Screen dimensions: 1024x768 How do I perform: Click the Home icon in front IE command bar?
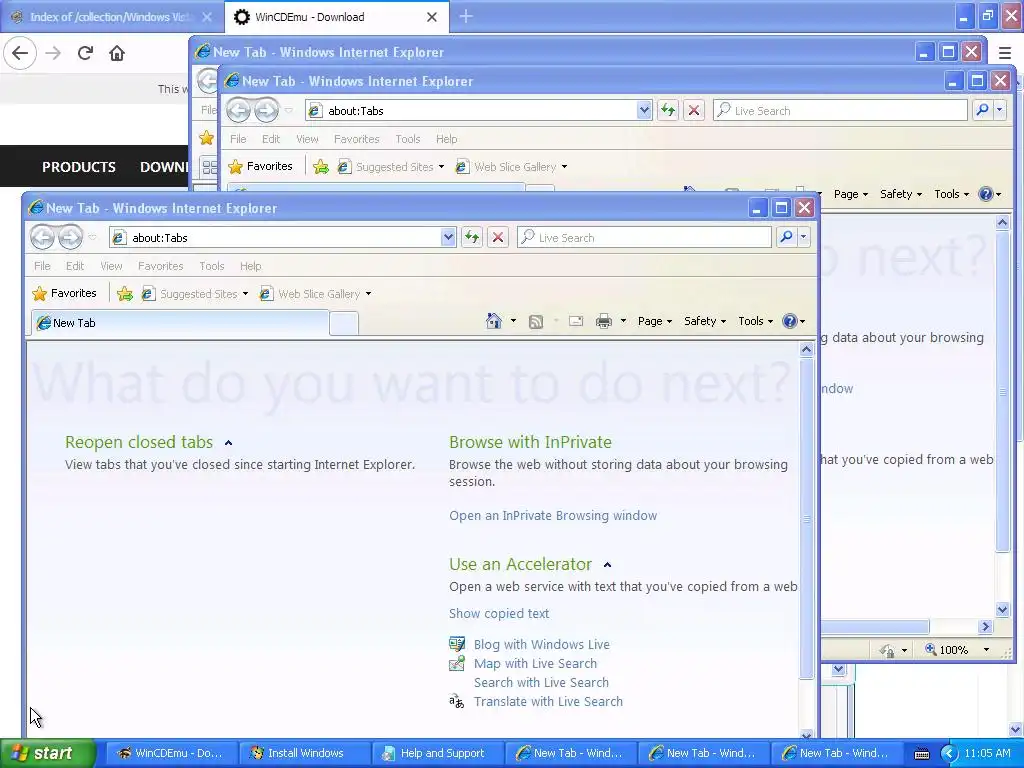pyautogui.click(x=494, y=321)
